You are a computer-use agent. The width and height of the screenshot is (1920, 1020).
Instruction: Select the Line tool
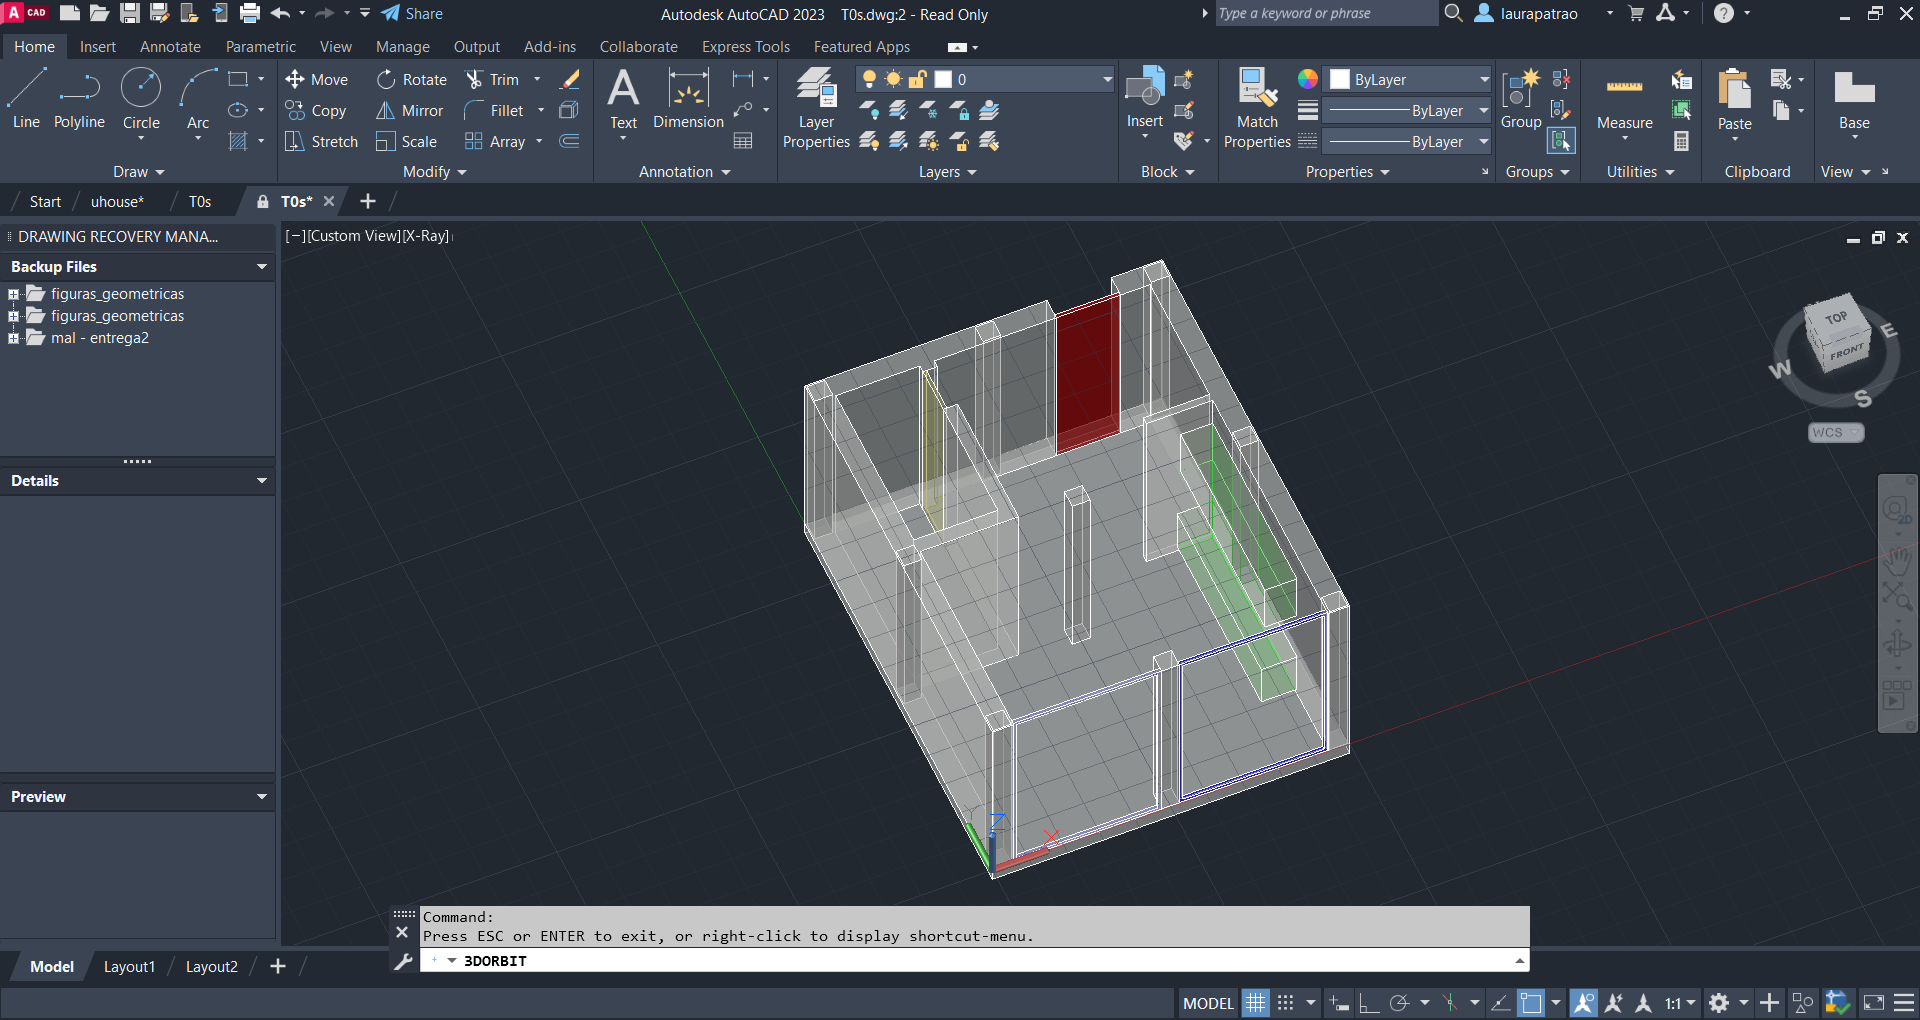point(26,99)
